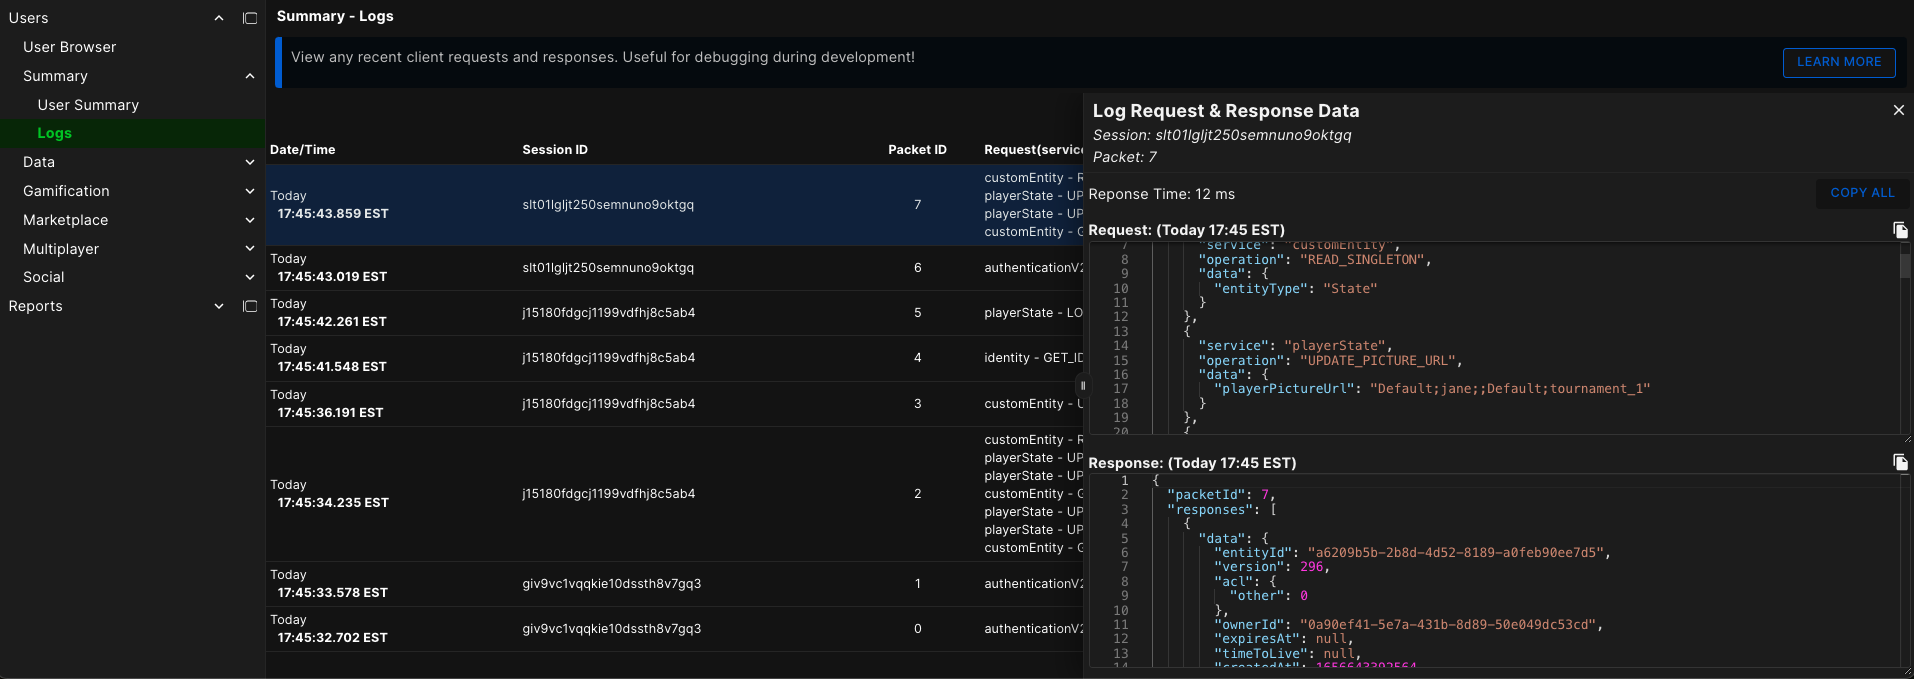This screenshot has height=679, width=1914.
Task: Select the log row with Packet ID 0
Action: coord(675,629)
